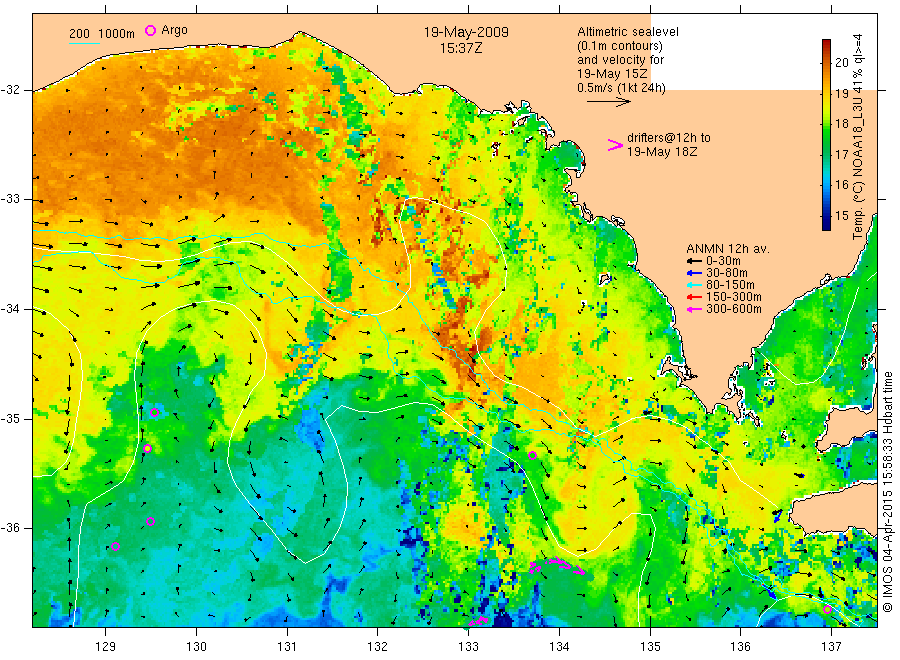900x660 pixels.
Task: Click the IMOS copyright timestamp text
Action: coord(888,492)
